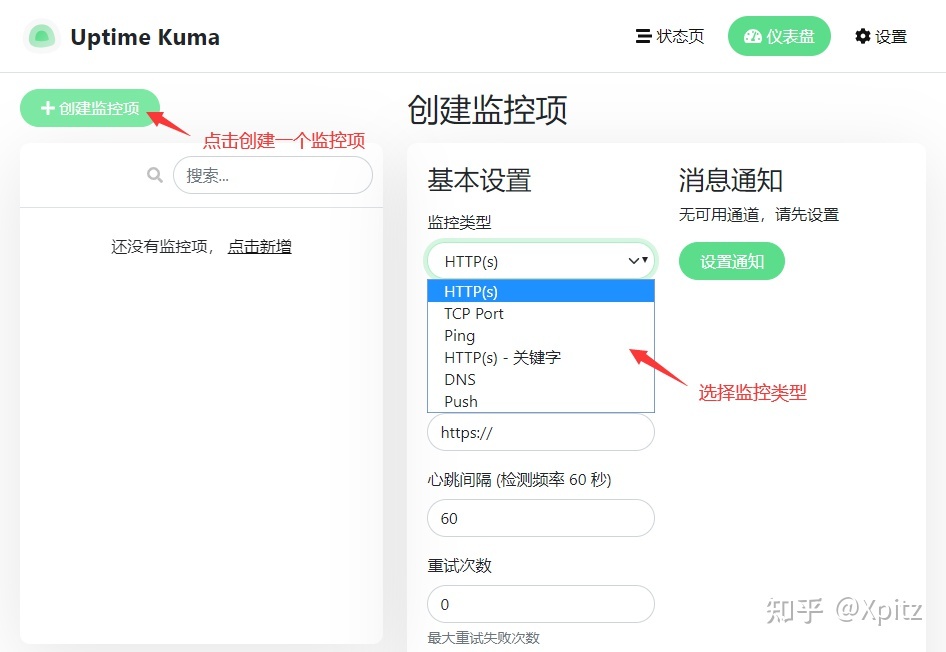The image size is (946, 652).
Task: Click the 消息通知 section heading
Action: [x=731, y=180]
